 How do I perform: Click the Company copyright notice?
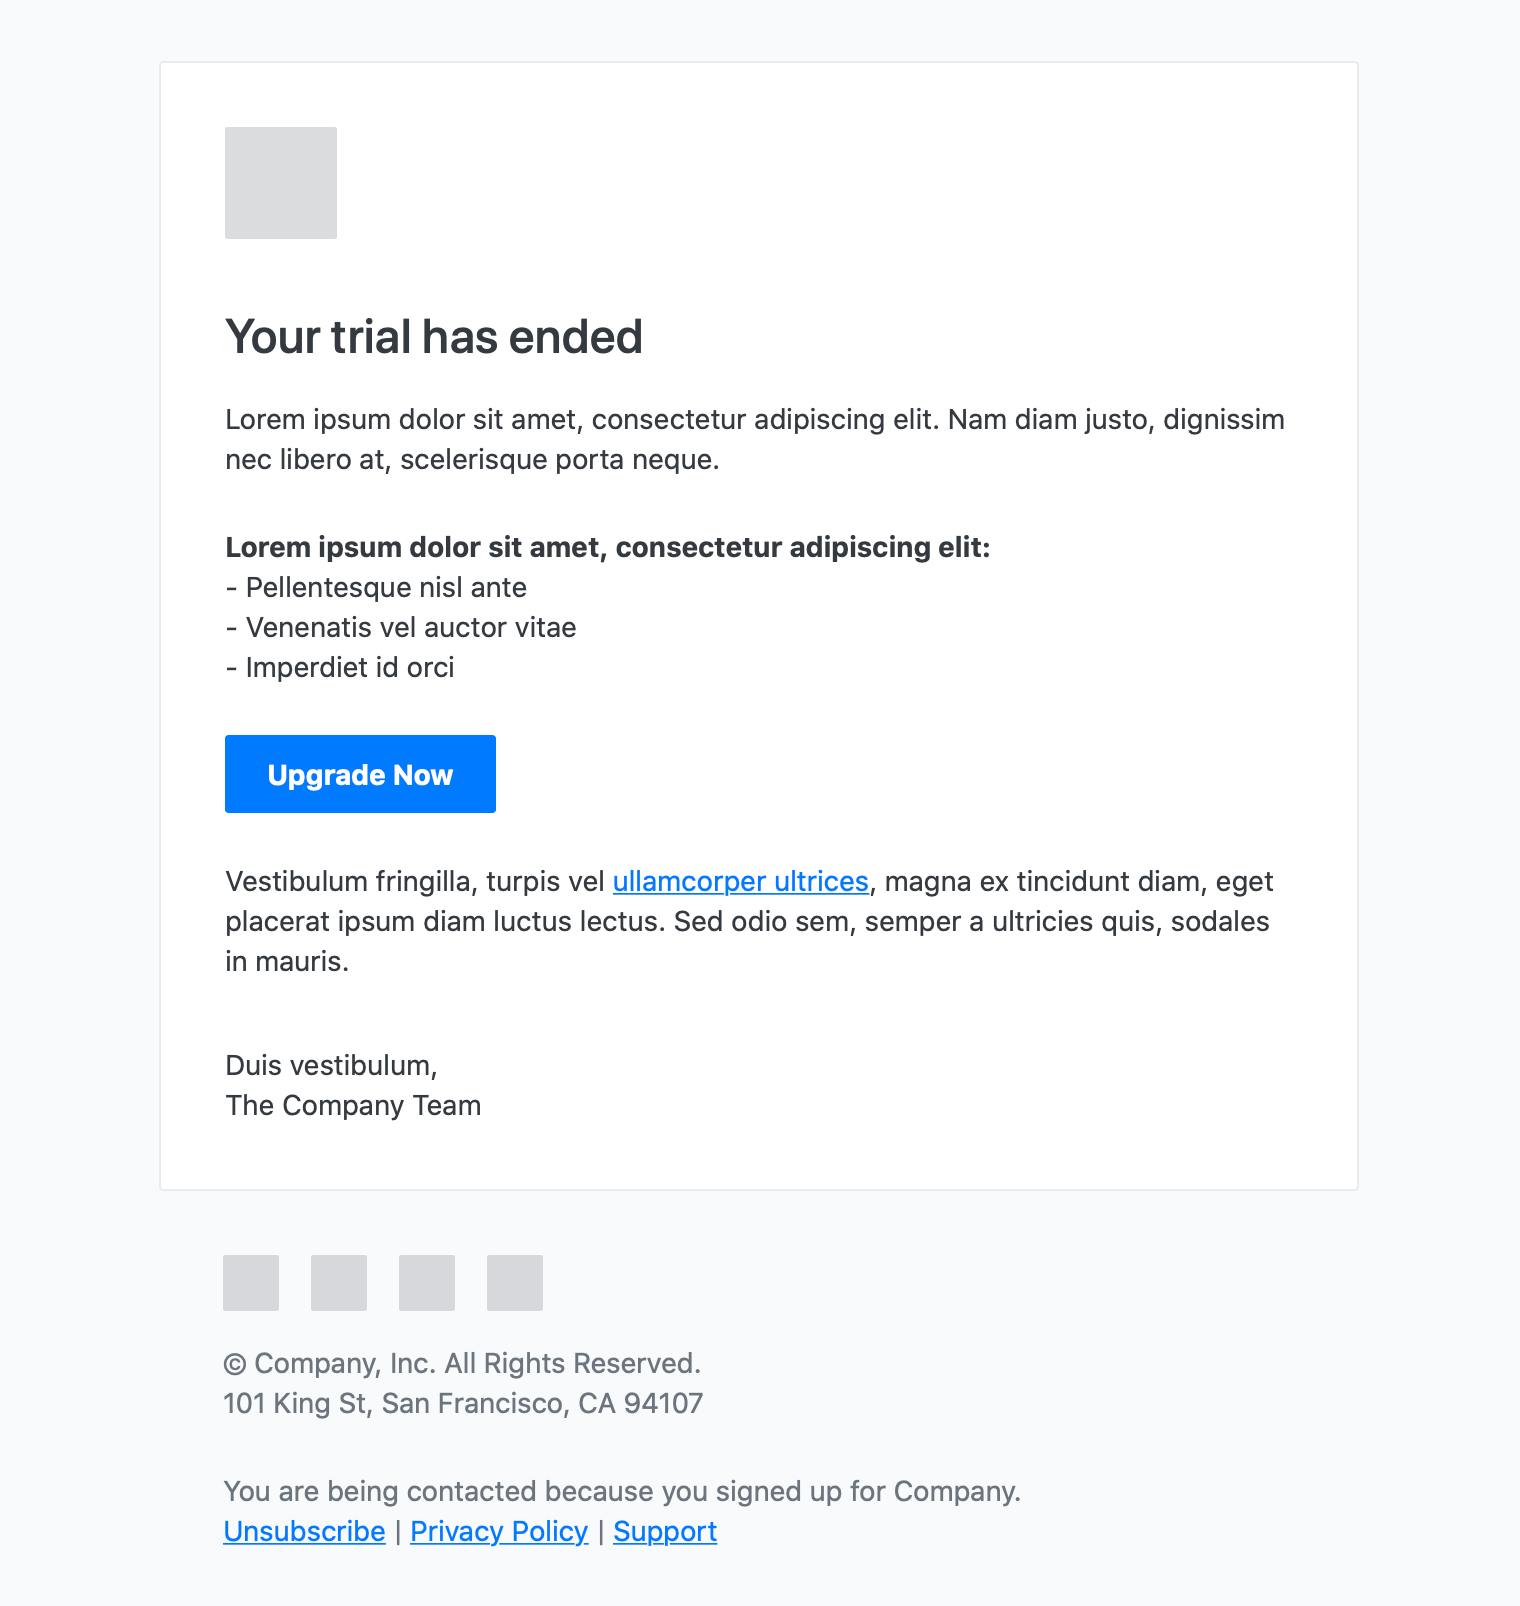click(x=463, y=1363)
